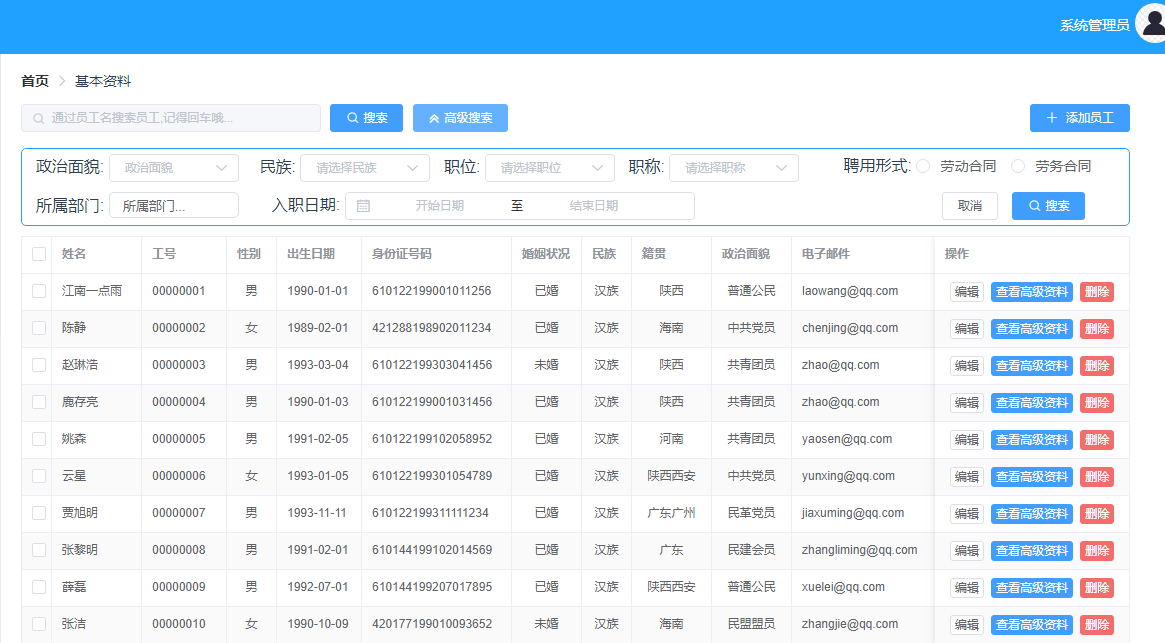The image size is (1165, 643).
Task: Collapse the 高级搜索 advanced search panel
Action: (x=460, y=118)
